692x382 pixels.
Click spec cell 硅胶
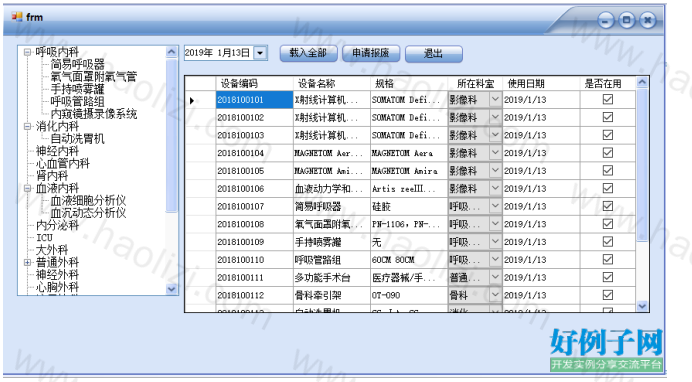409,206
